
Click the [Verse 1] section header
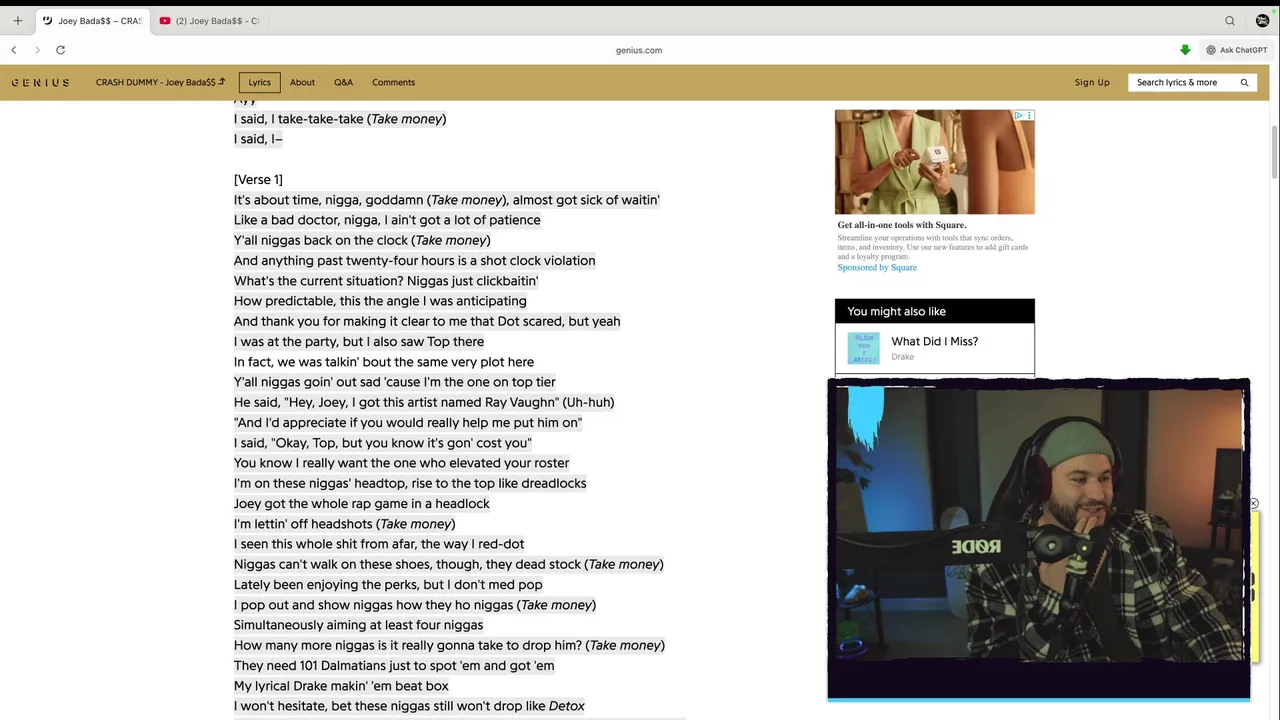coord(258,179)
